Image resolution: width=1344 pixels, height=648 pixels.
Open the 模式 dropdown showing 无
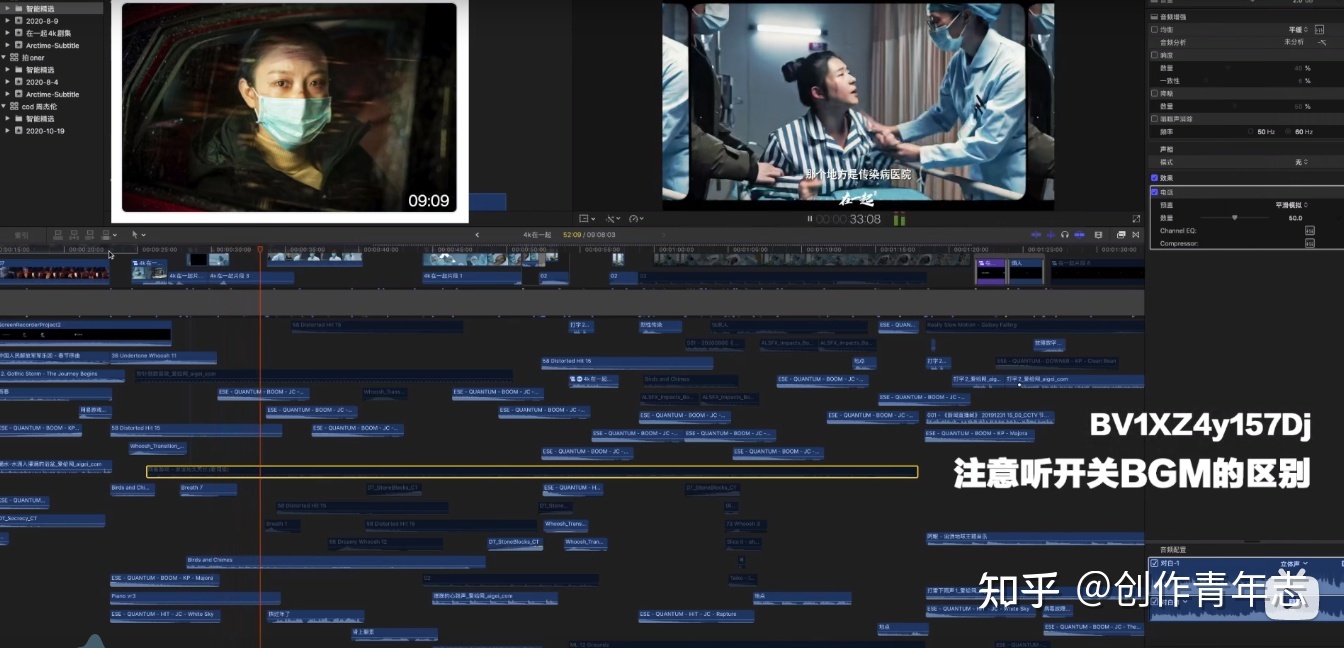[x=1301, y=162]
